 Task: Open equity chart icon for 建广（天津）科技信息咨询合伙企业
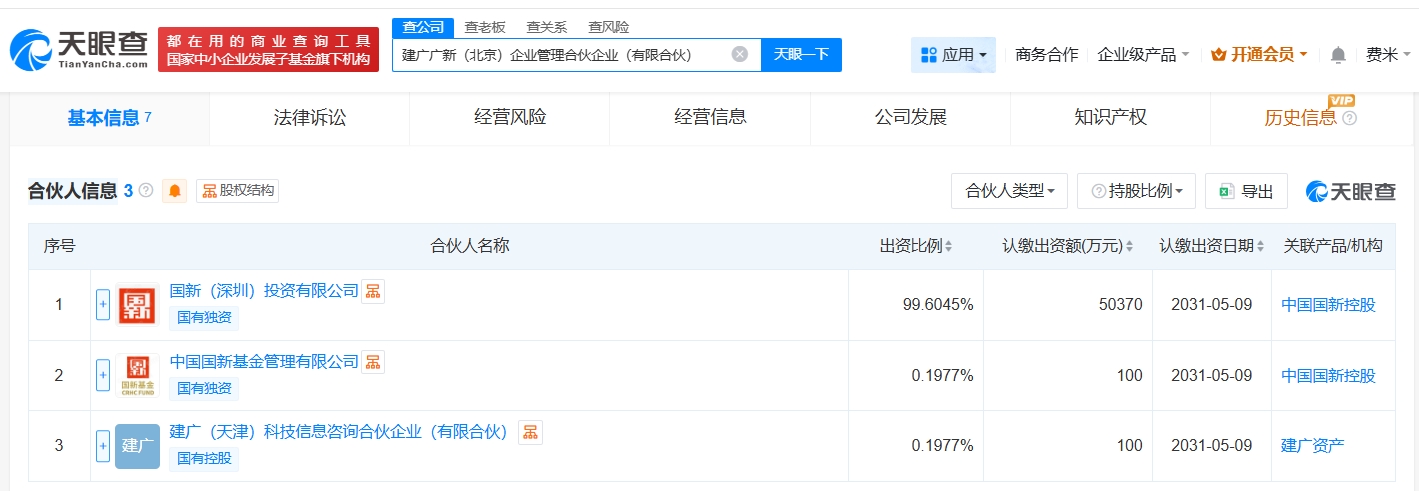tap(530, 432)
